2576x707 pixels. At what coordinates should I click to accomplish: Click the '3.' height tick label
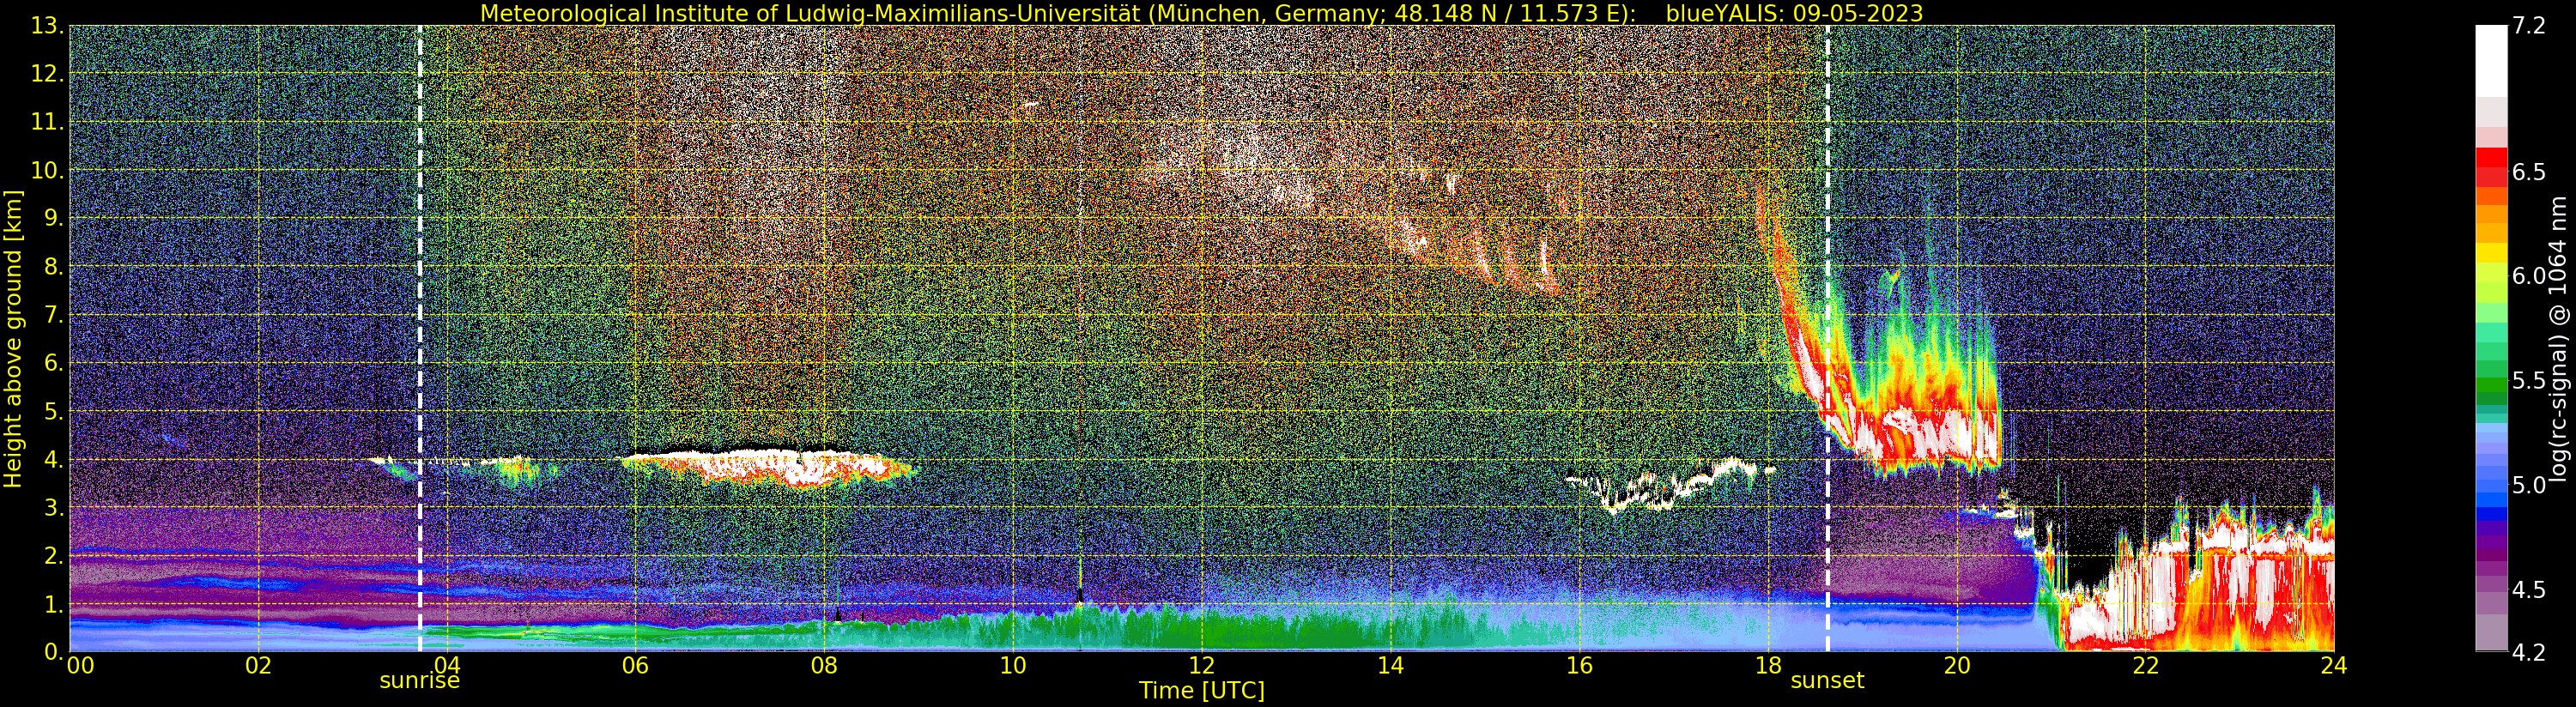54,508
